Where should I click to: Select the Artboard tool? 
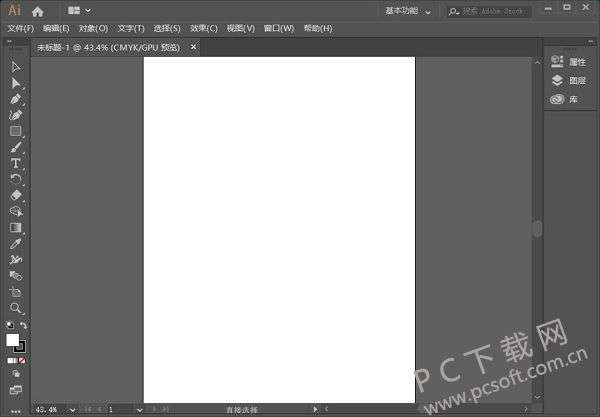pos(15,292)
